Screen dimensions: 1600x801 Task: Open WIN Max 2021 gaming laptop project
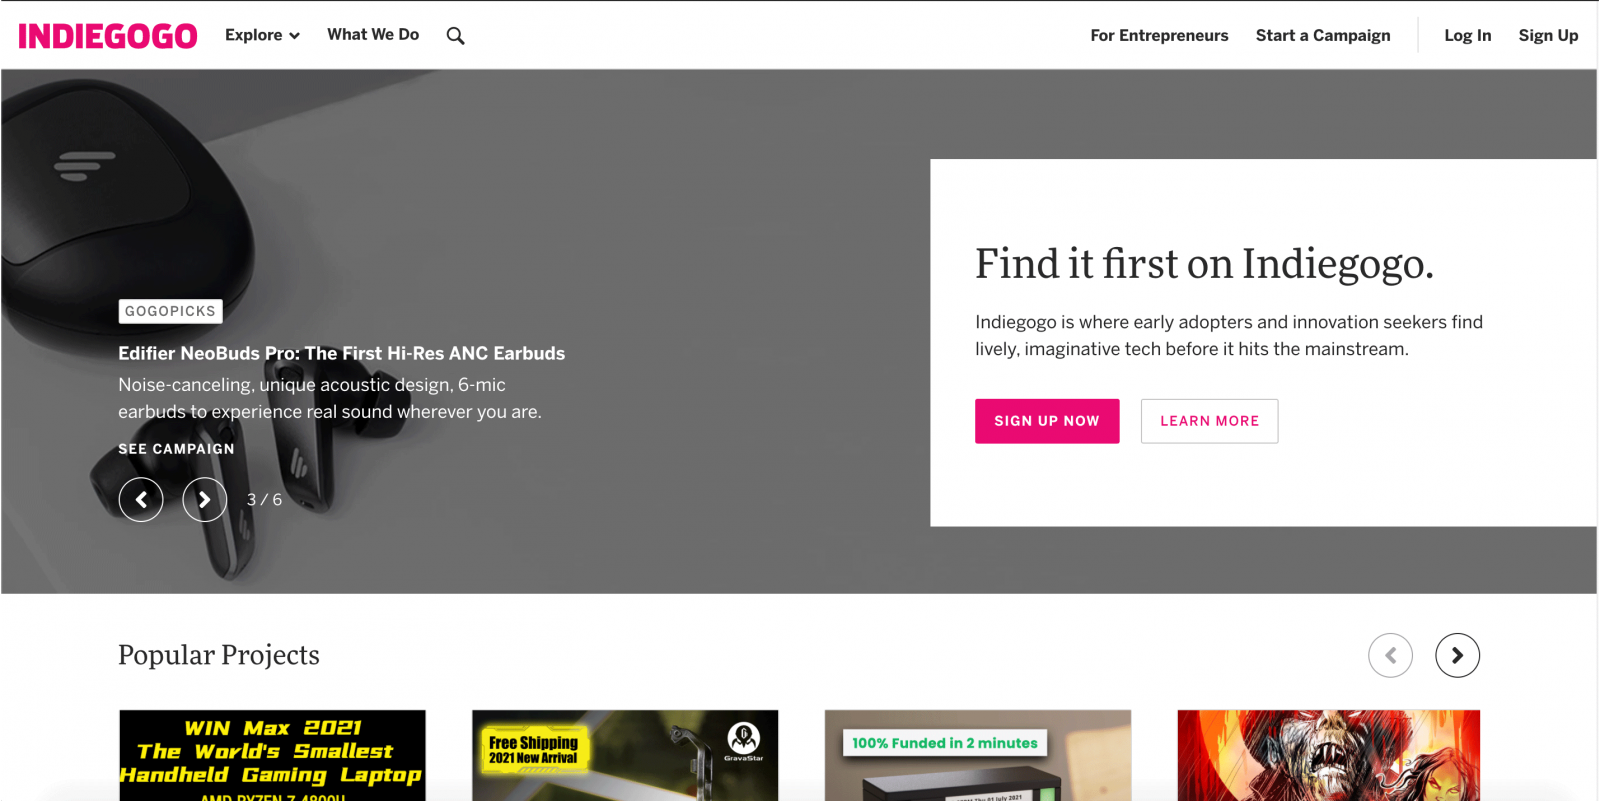(272, 755)
